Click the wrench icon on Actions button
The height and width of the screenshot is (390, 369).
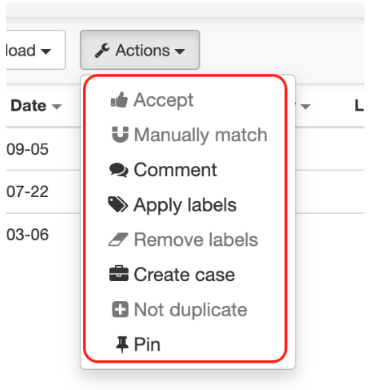click(x=102, y=51)
